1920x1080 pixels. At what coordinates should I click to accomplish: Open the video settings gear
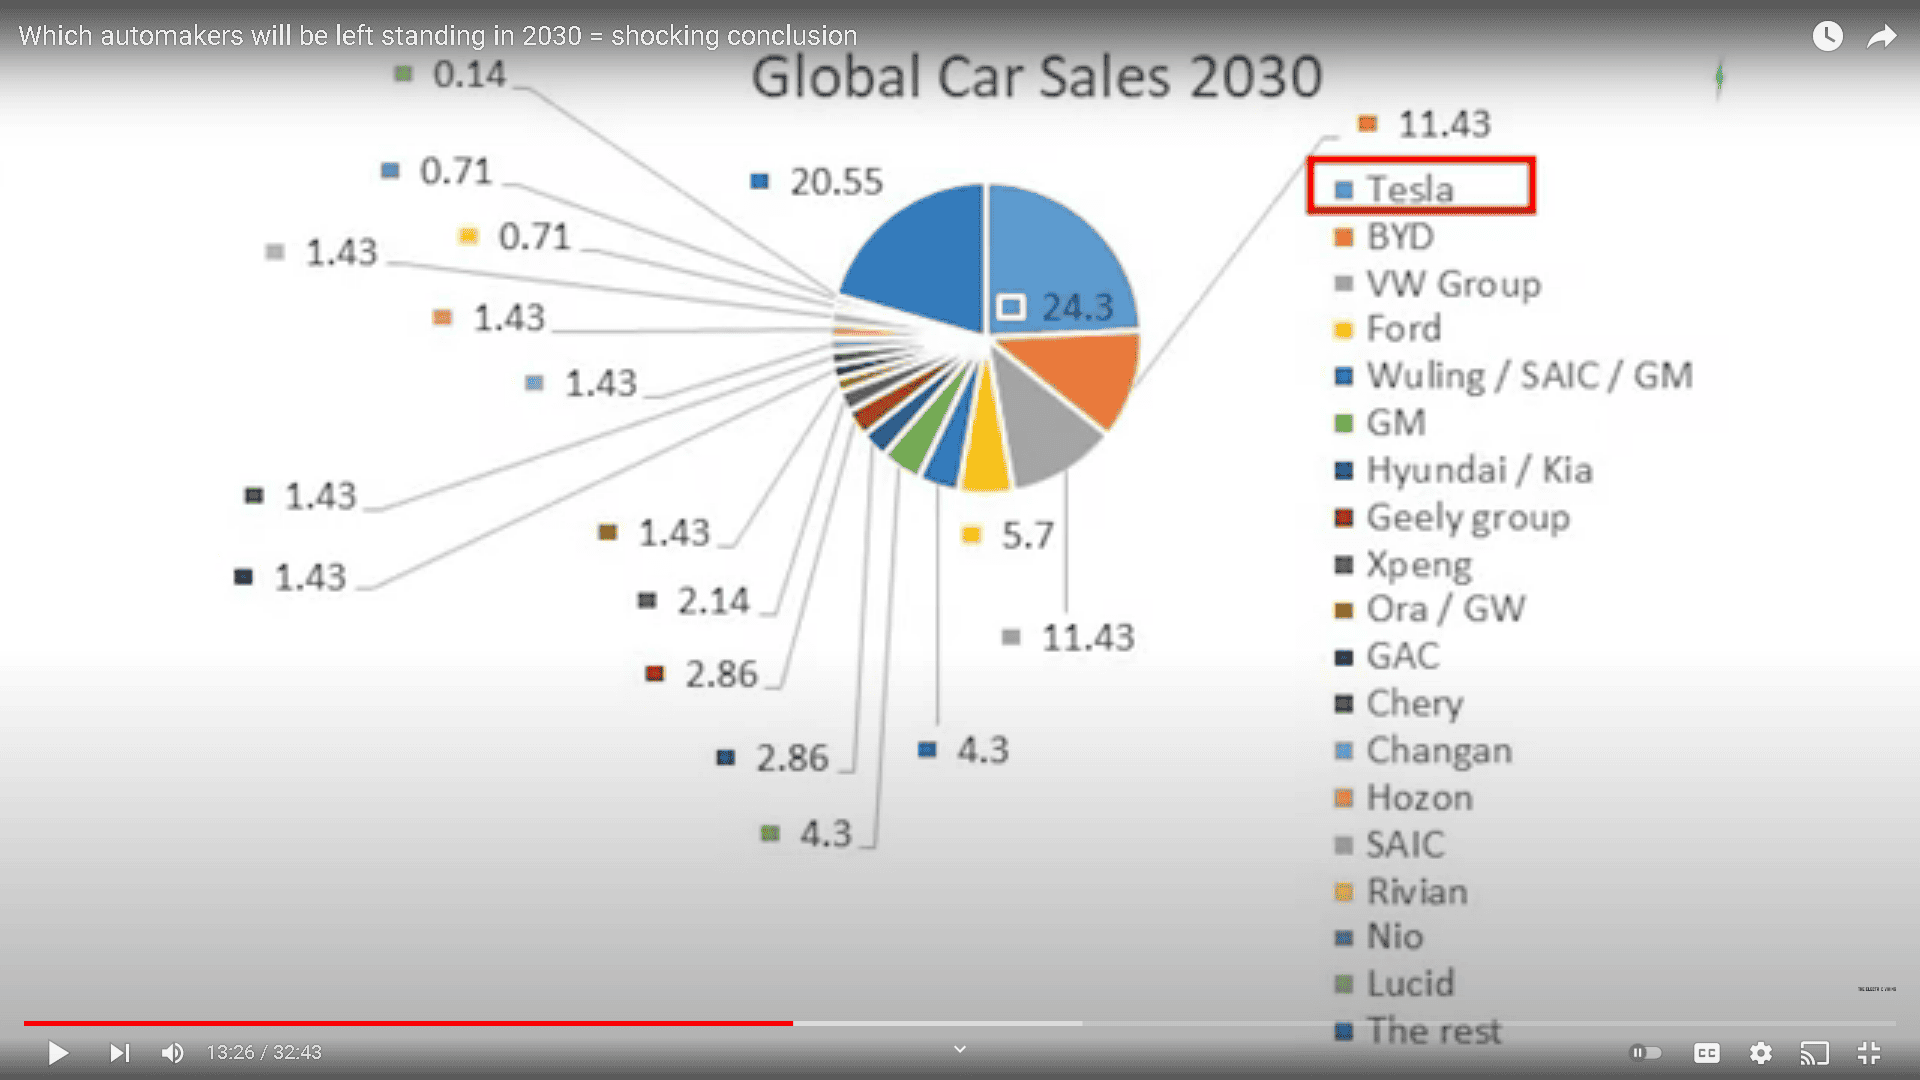click(1761, 1053)
